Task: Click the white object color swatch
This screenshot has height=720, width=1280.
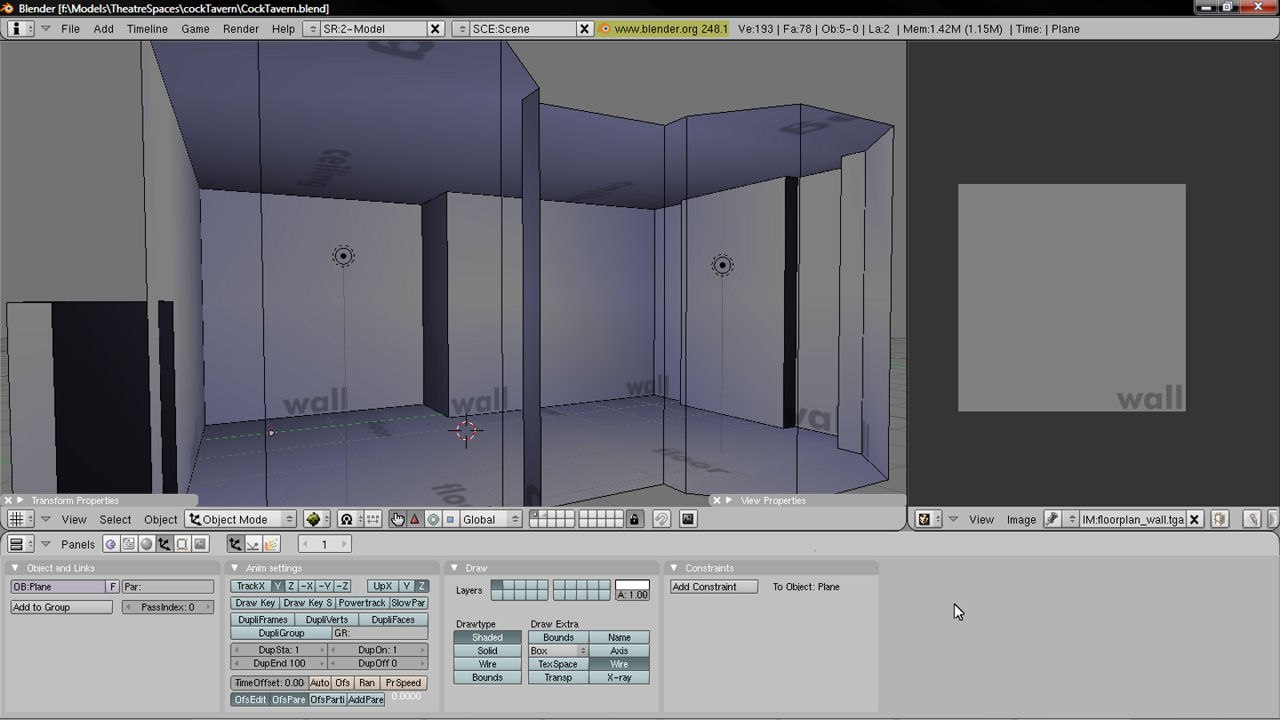Action: point(632,584)
